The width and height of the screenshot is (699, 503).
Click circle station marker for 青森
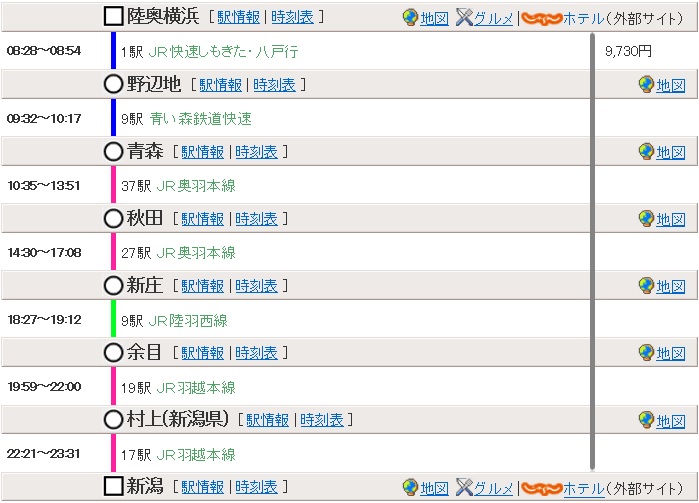click(113, 151)
